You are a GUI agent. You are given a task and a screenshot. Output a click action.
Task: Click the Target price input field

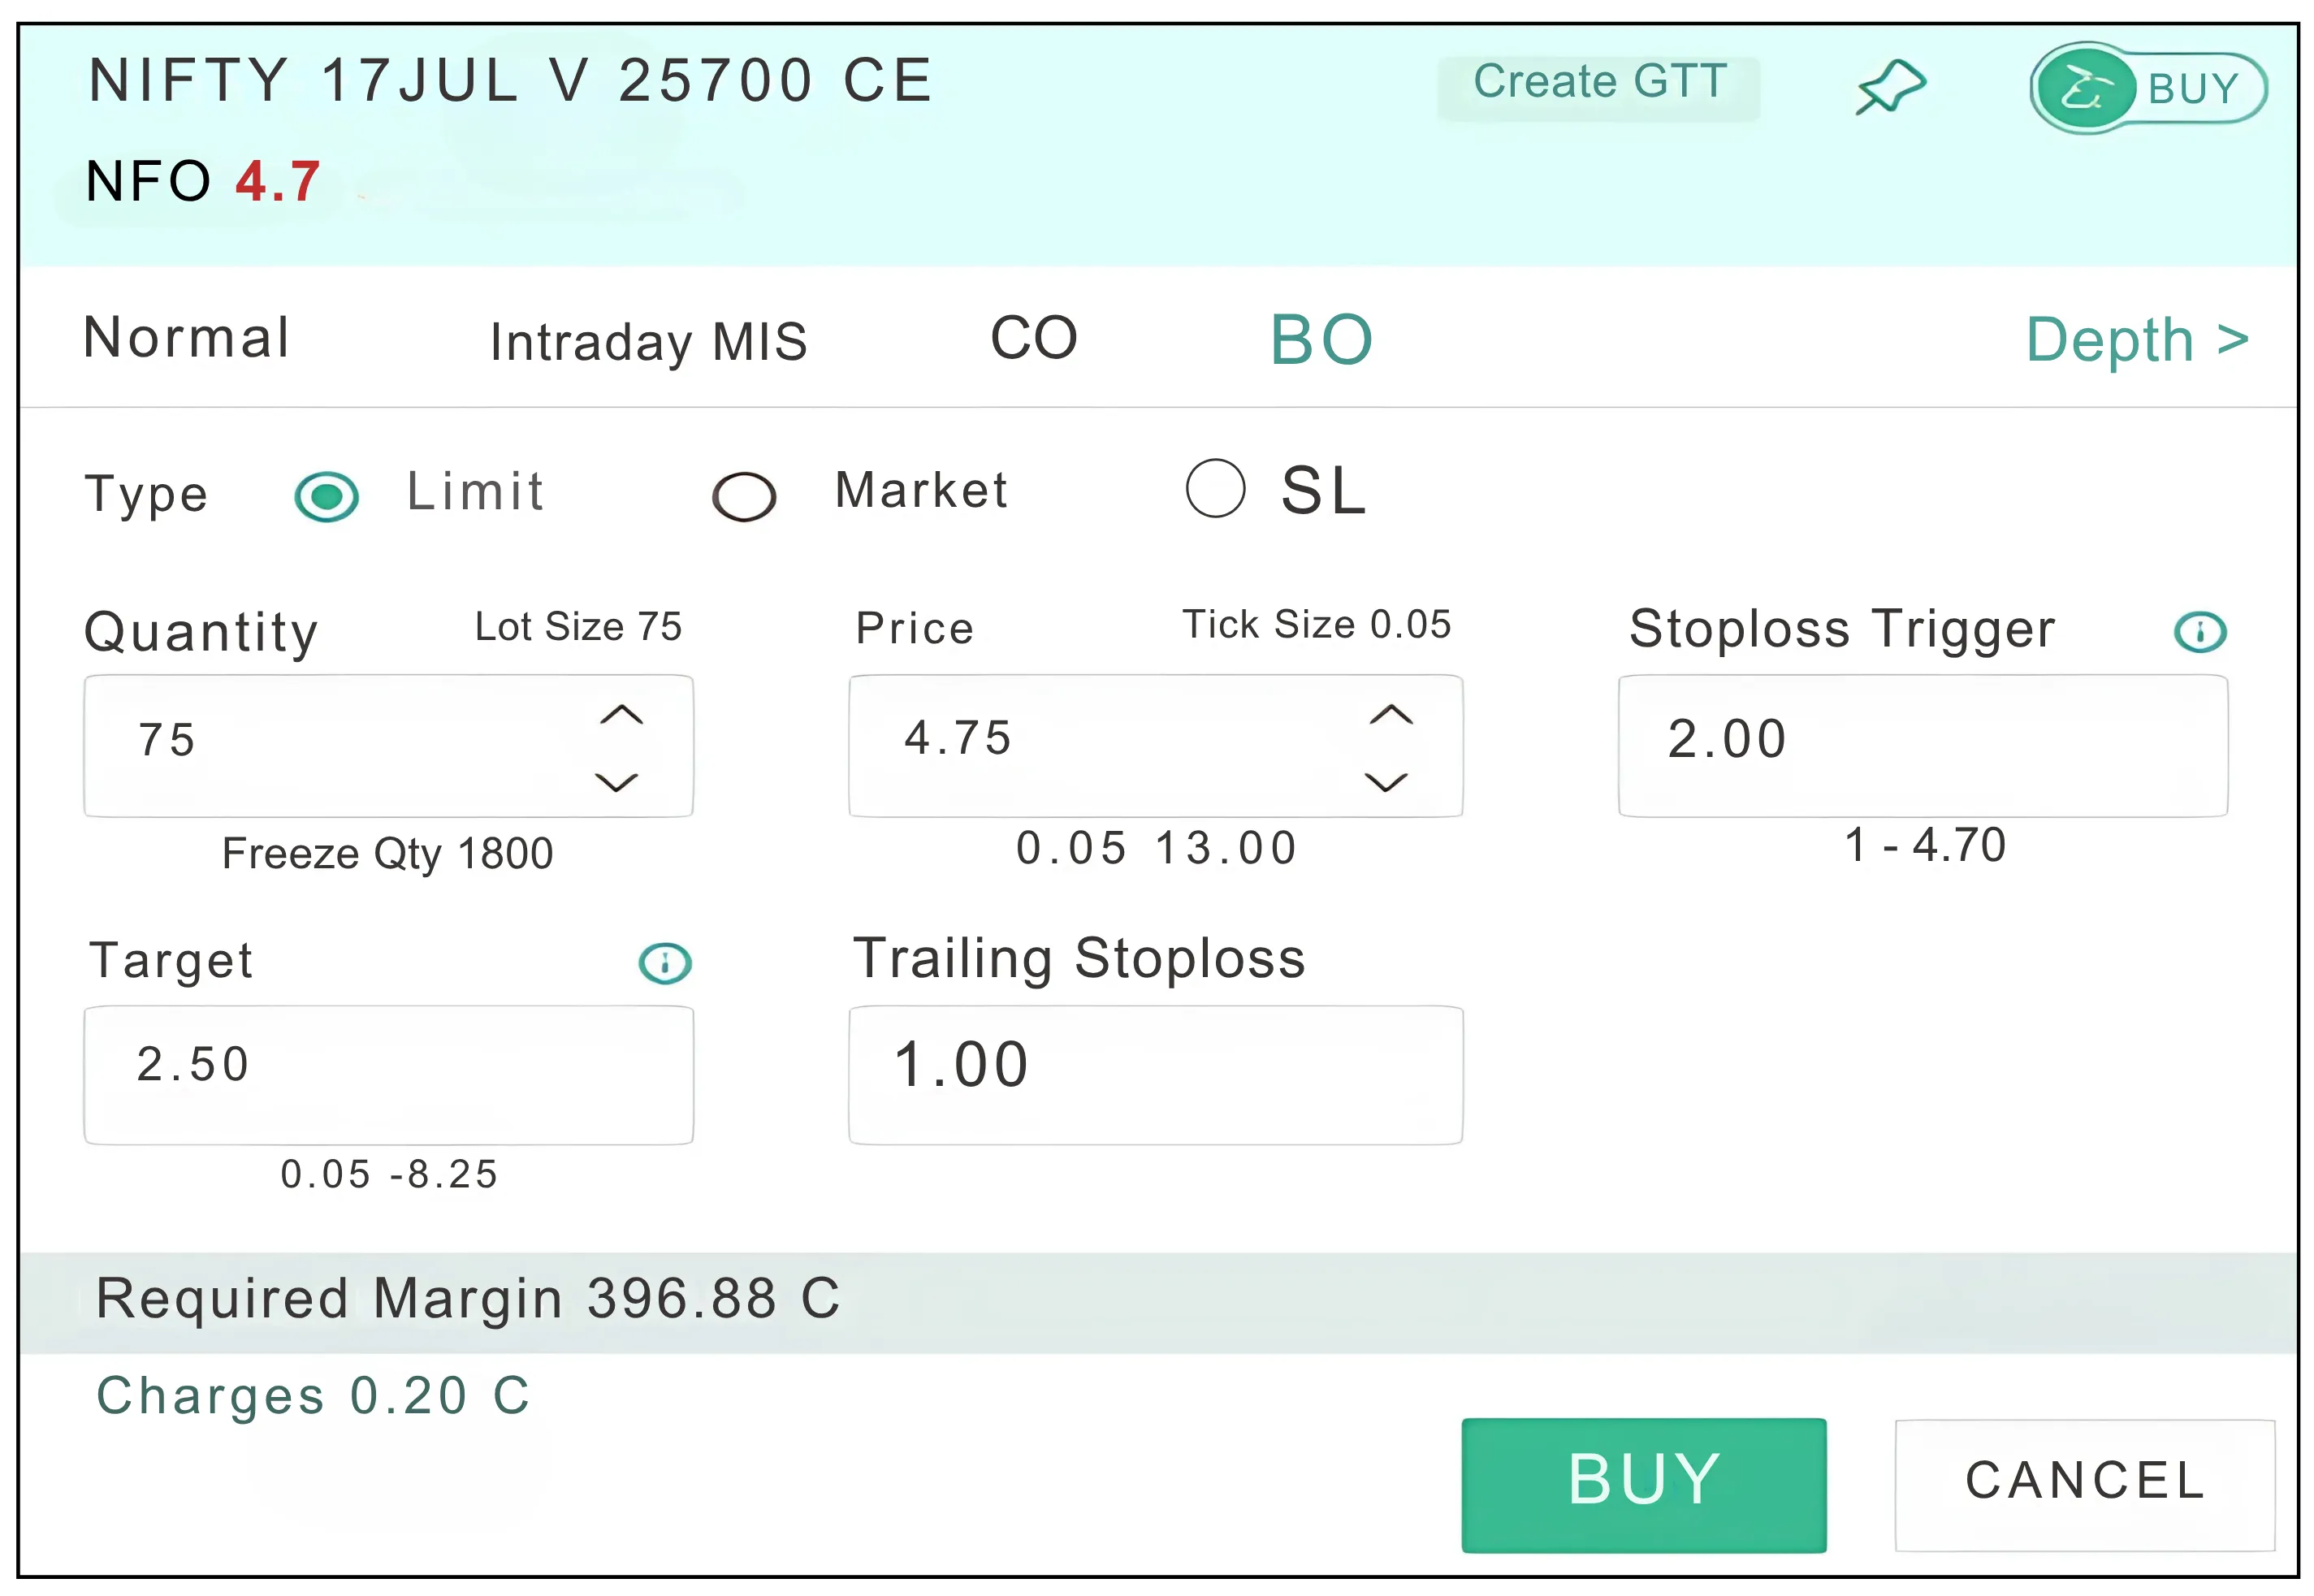pyautogui.click(x=388, y=1074)
